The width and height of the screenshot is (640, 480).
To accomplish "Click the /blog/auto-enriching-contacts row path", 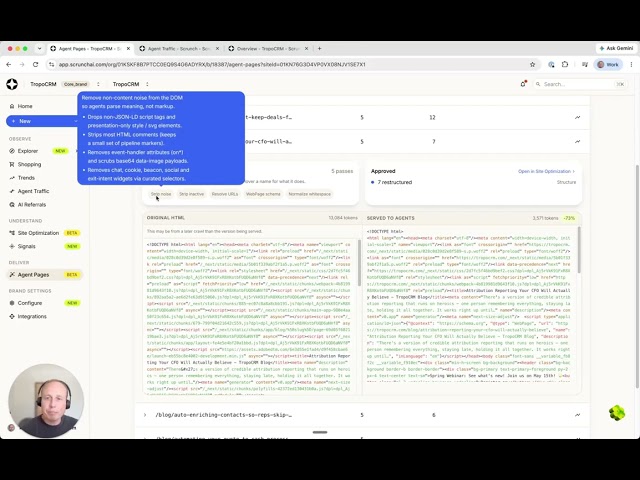I will coord(223,415).
